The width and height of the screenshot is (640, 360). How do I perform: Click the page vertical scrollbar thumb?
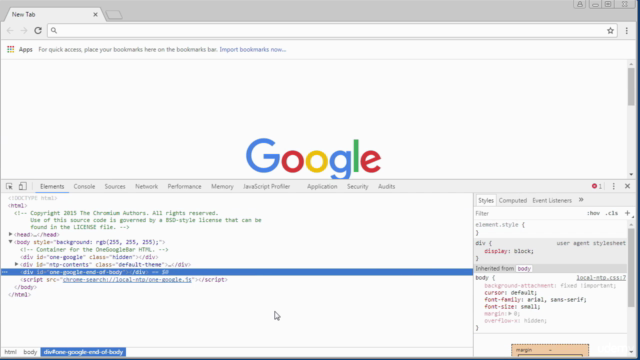[x=631, y=87]
